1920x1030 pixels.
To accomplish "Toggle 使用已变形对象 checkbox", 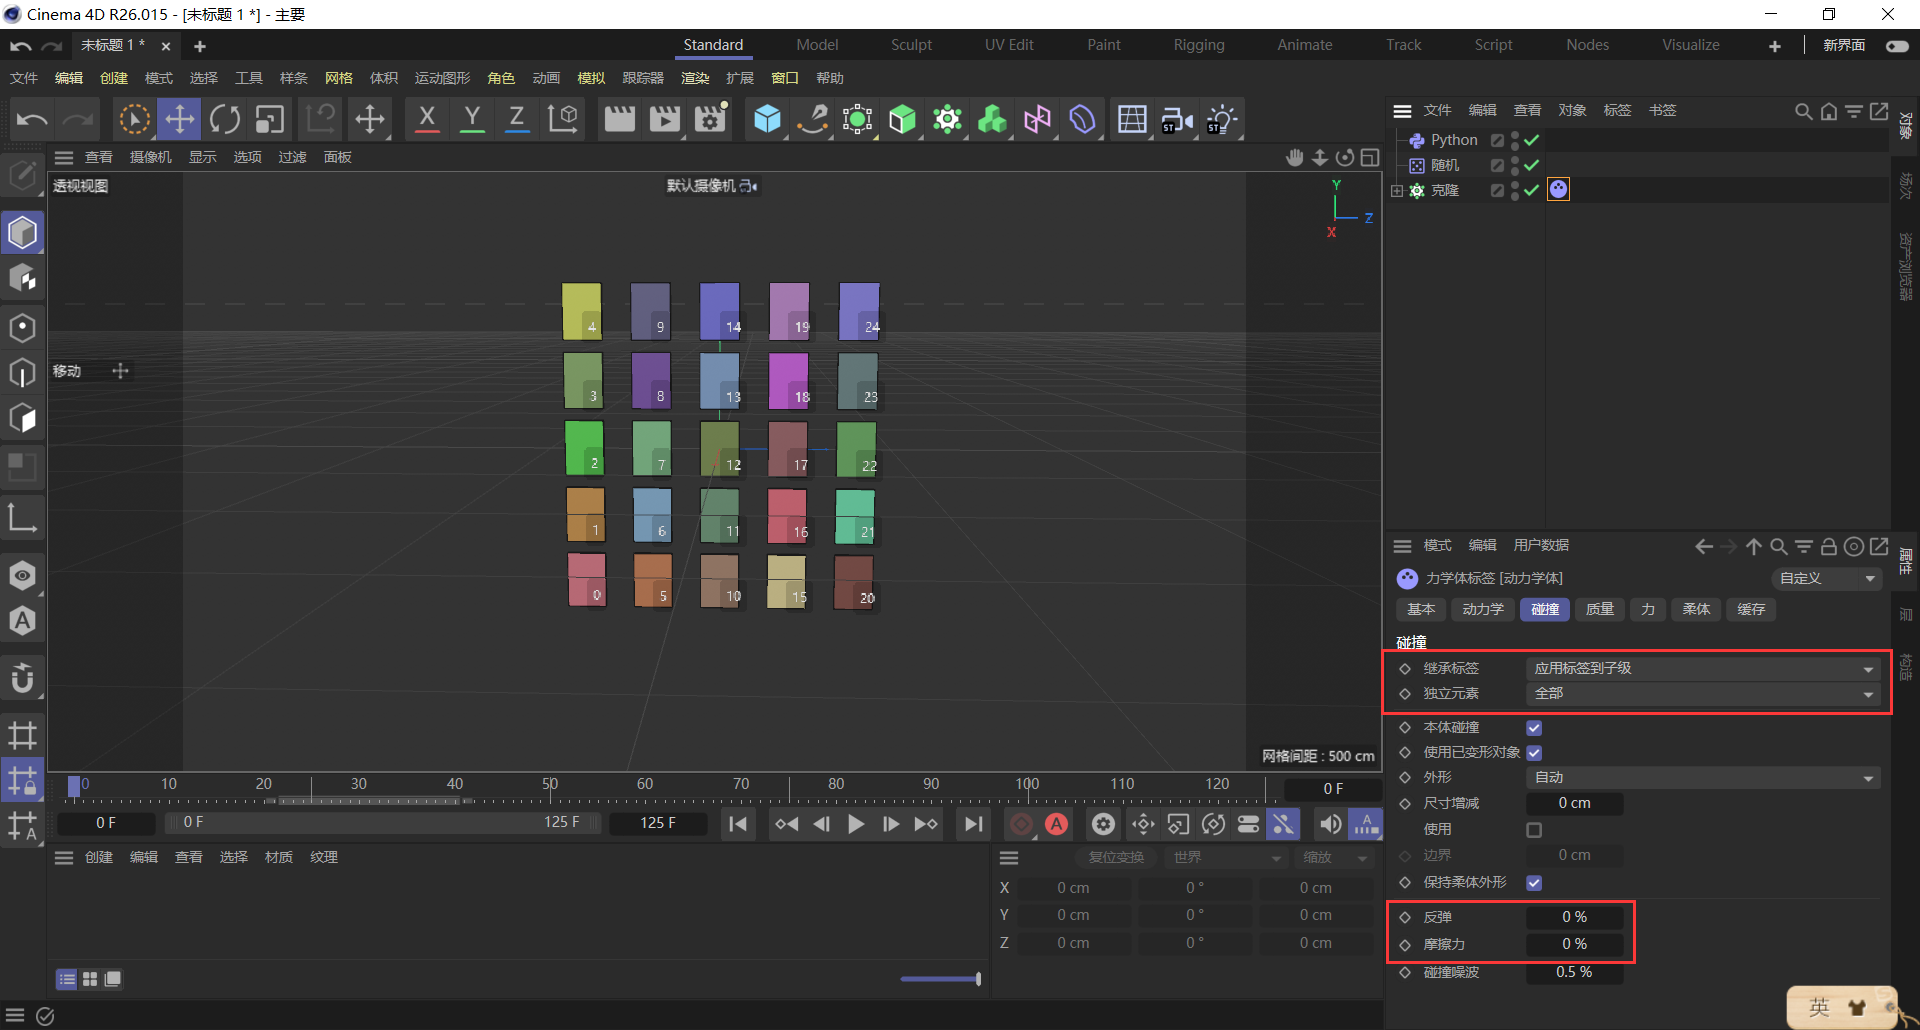I will click(1534, 753).
